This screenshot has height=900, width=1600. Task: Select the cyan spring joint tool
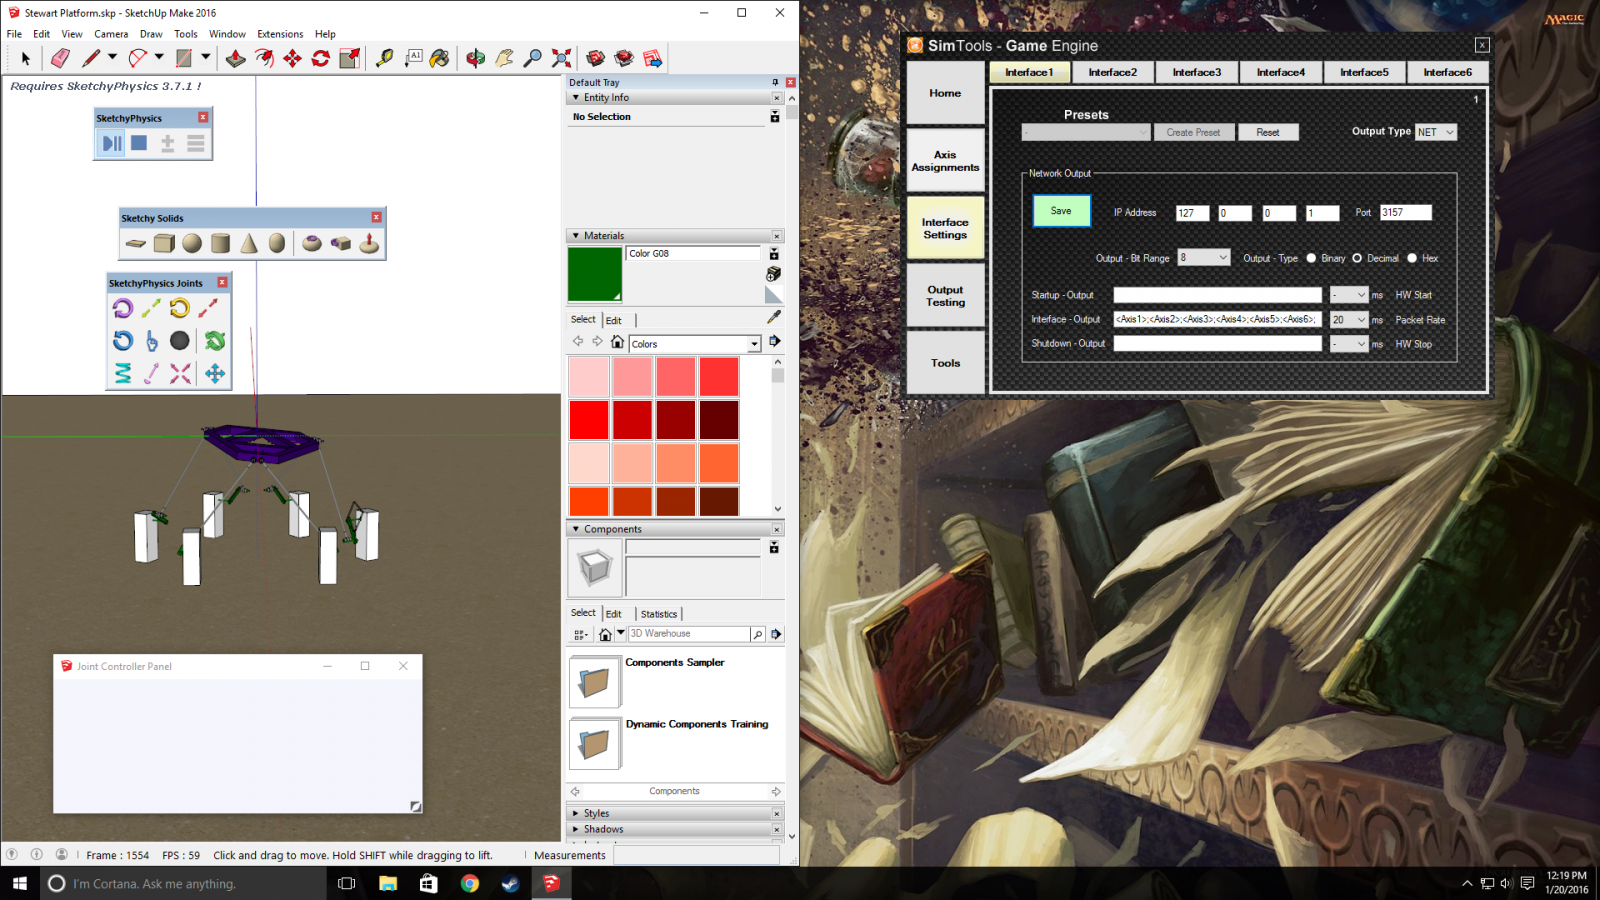click(x=123, y=373)
